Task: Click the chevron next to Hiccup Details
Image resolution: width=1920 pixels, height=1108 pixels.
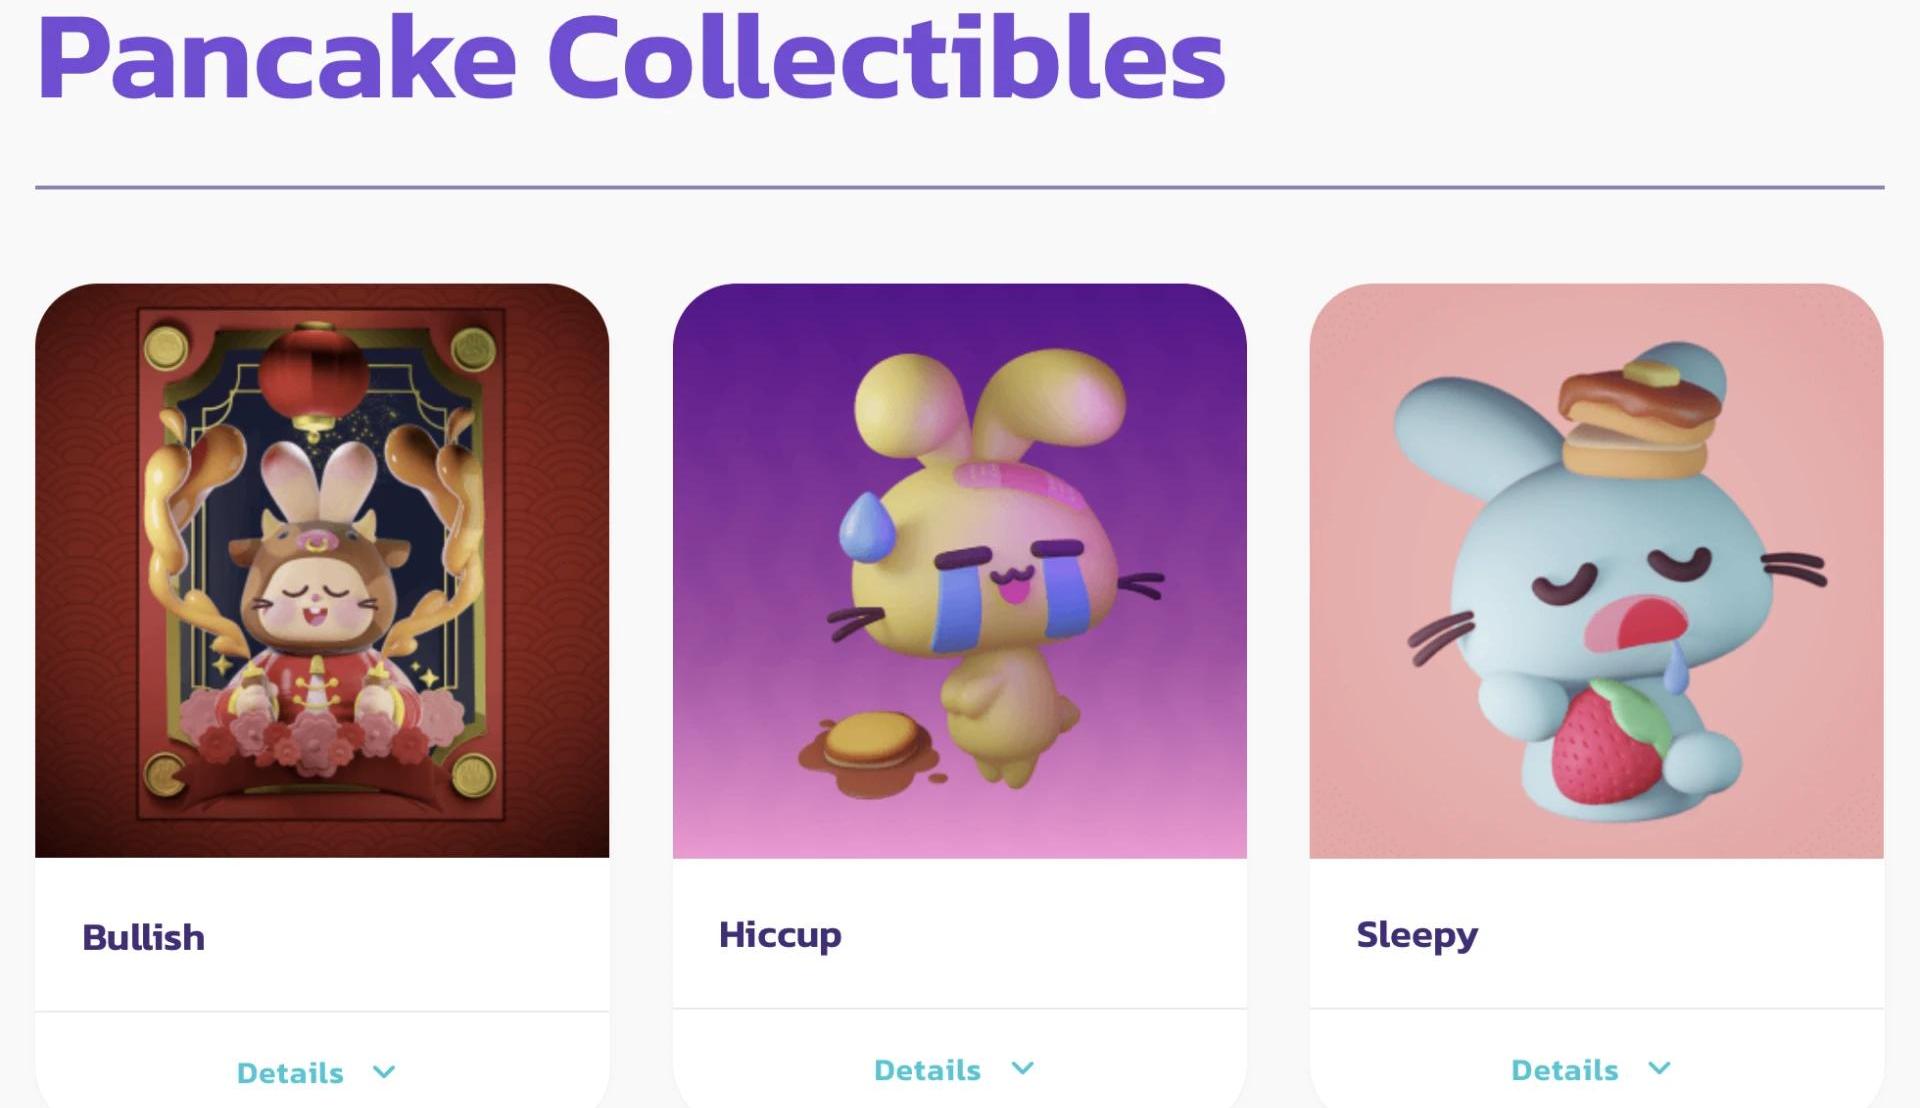Action: point(1022,1068)
